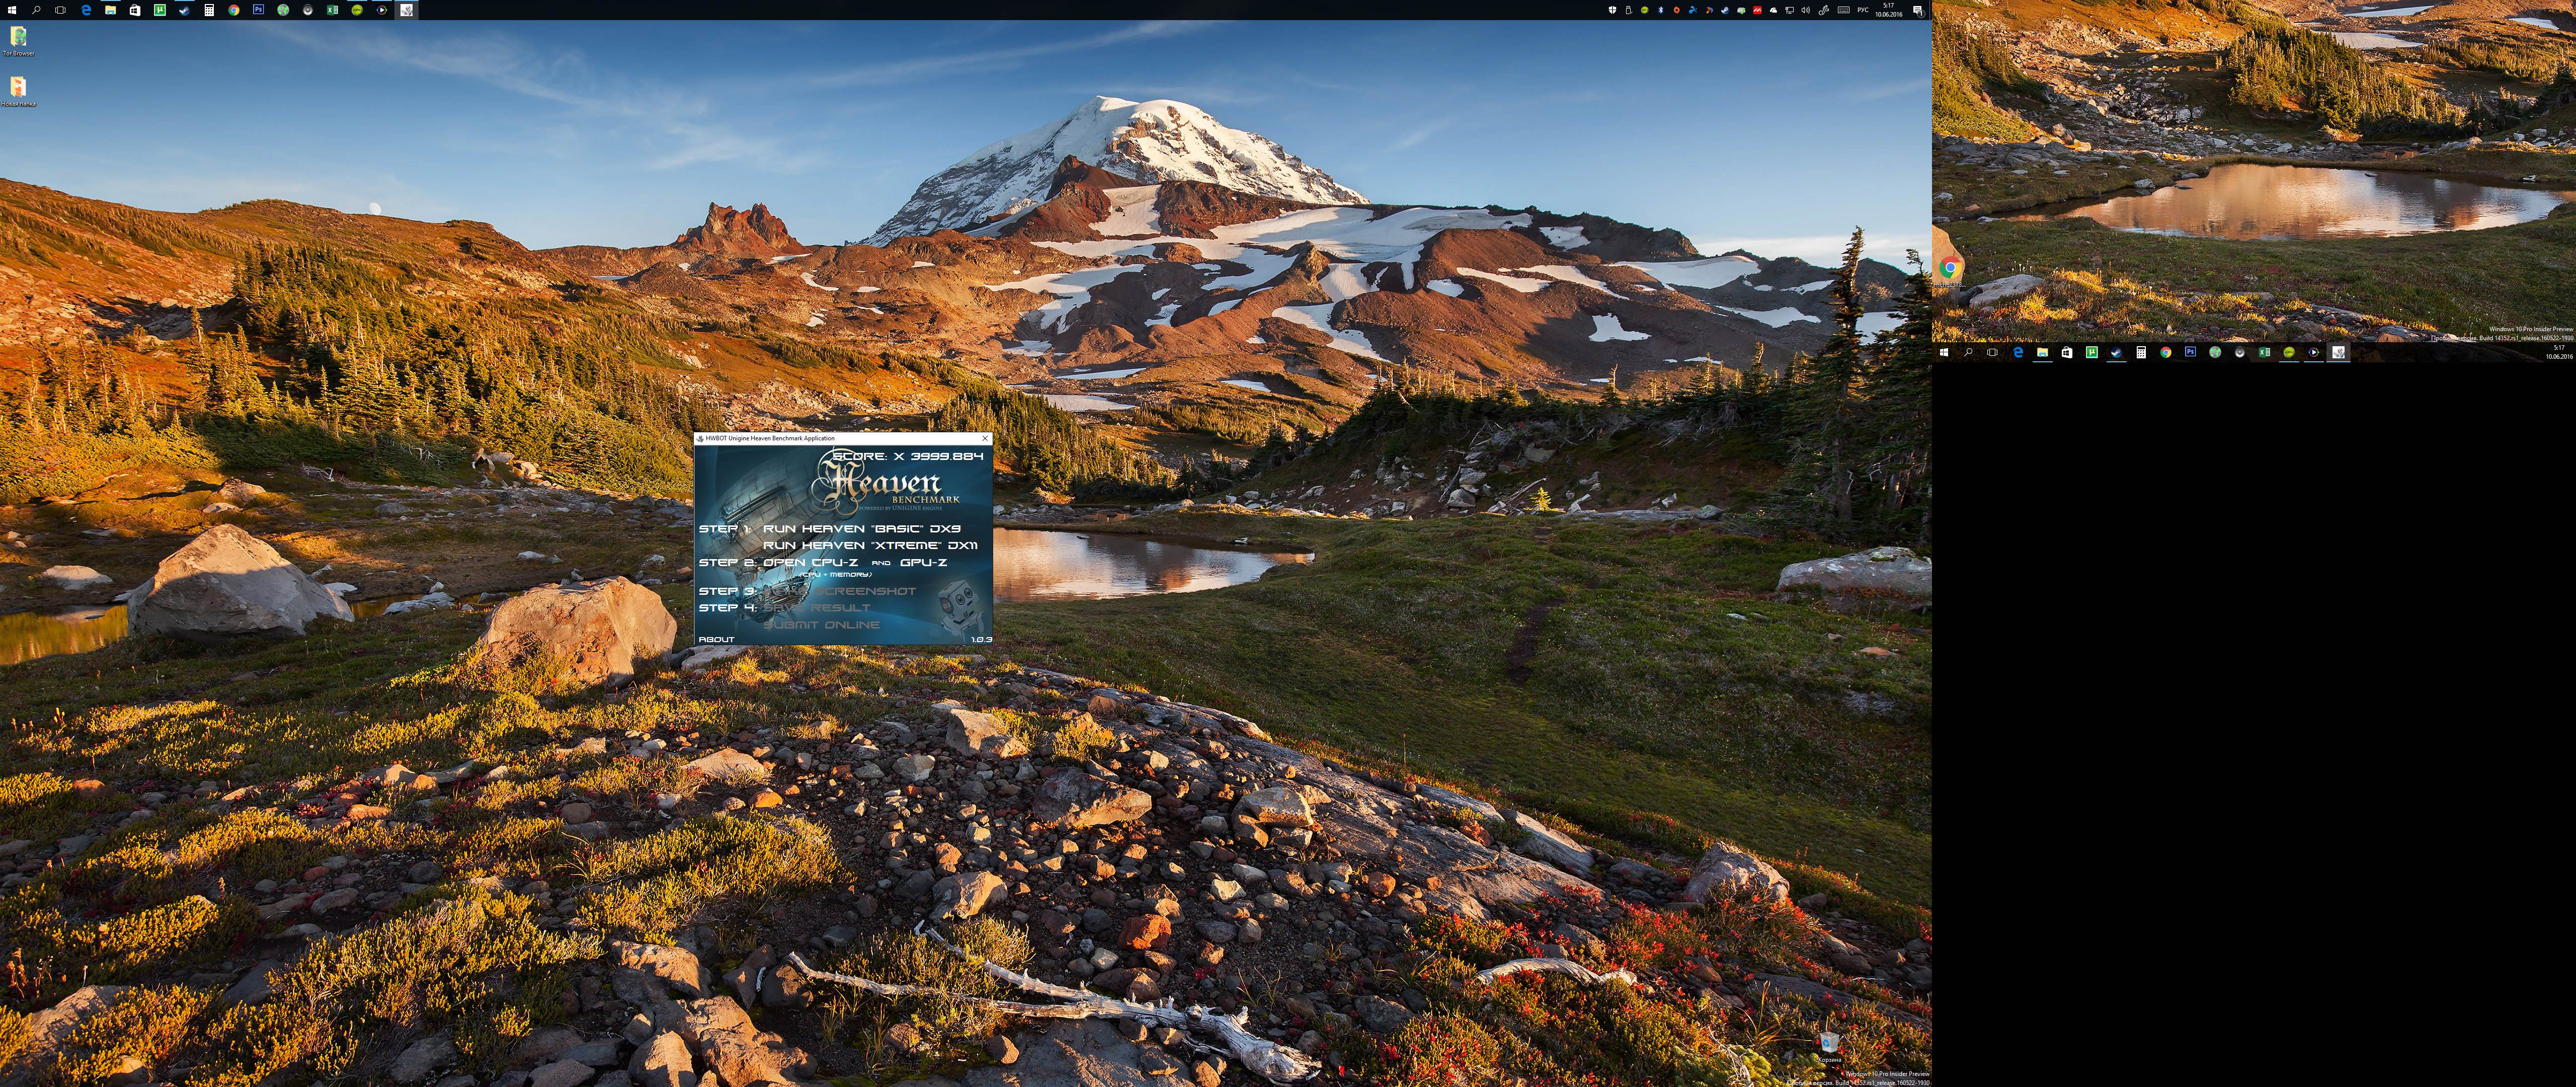The height and width of the screenshot is (1087, 2576).
Task: Launch Microsoft Edge from primary taskbar
Action: coord(86,10)
